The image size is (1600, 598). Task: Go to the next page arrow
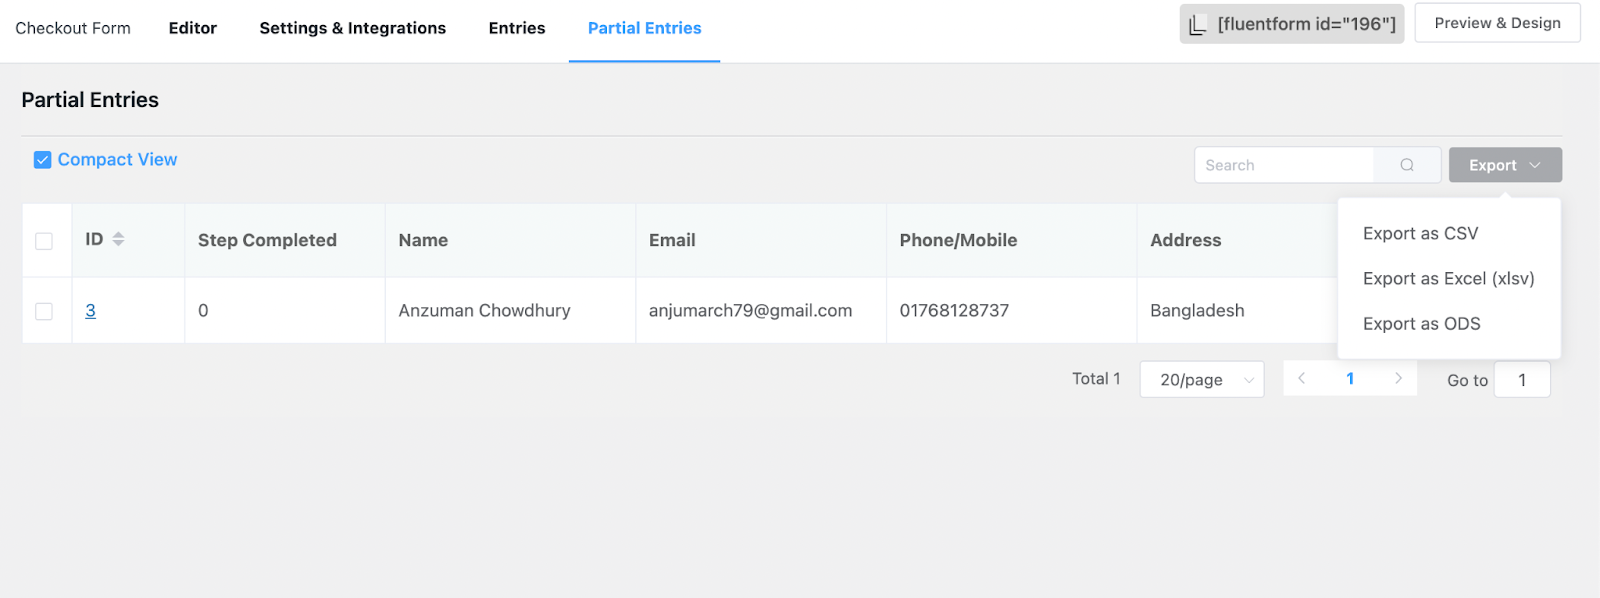1398,379
